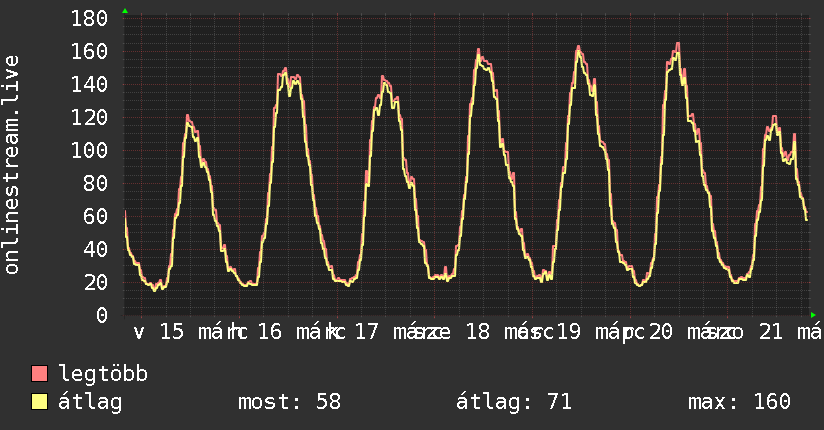Click the 40 y-axis label

[x=96, y=250]
